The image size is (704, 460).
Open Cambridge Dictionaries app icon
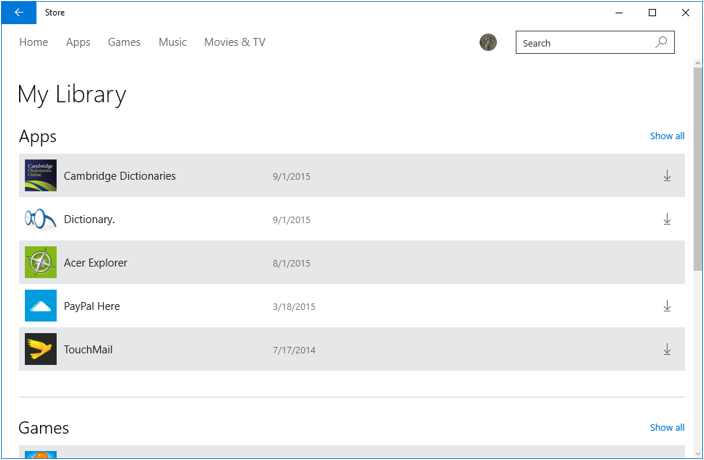41,175
